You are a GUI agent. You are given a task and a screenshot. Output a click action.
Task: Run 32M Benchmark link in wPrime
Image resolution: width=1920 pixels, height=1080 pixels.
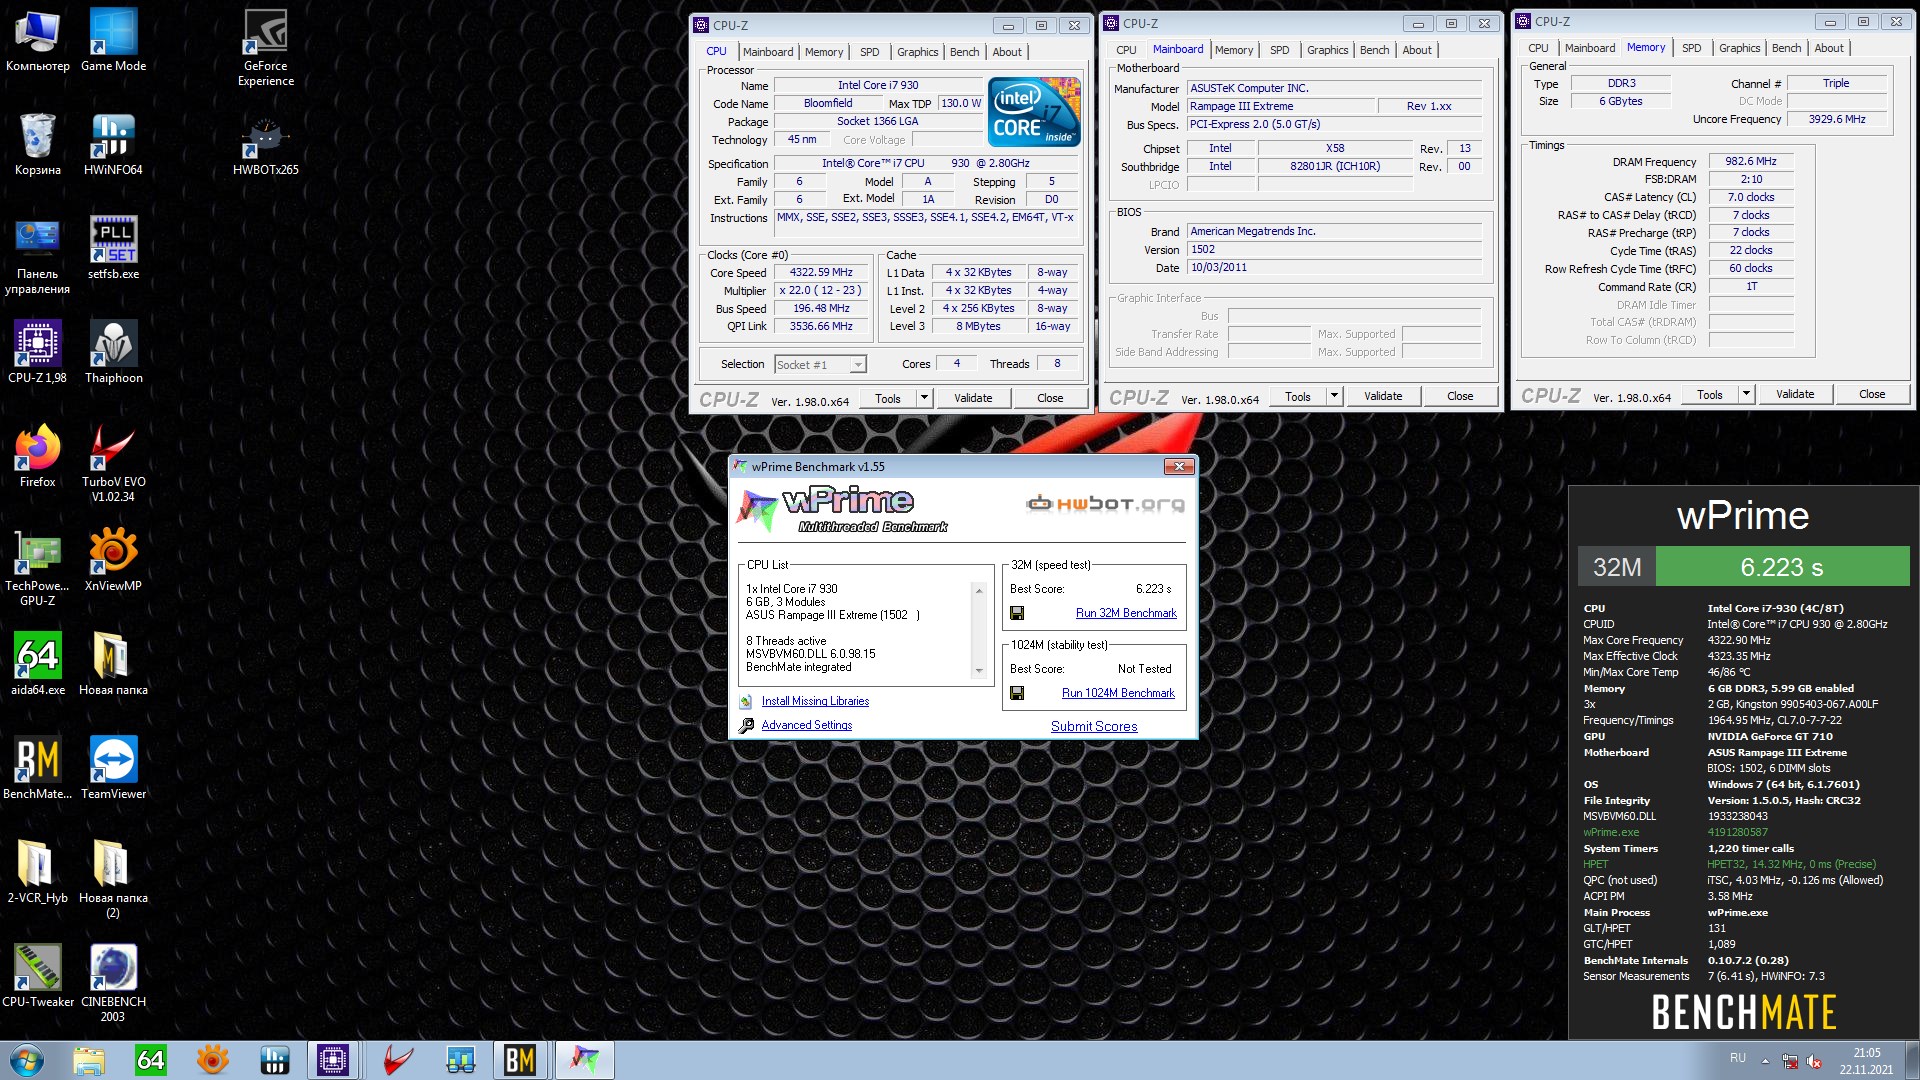(x=1126, y=613)
